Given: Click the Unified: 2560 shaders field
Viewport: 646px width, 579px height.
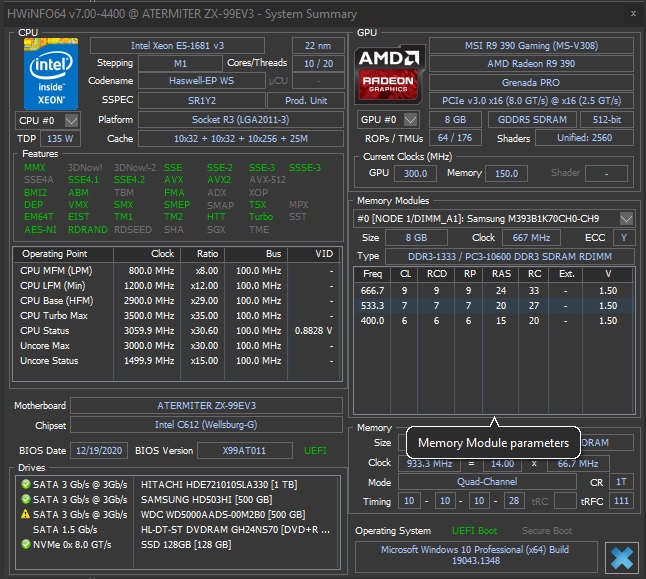Looking at the screenshot, I should click(x=584, y=138).
